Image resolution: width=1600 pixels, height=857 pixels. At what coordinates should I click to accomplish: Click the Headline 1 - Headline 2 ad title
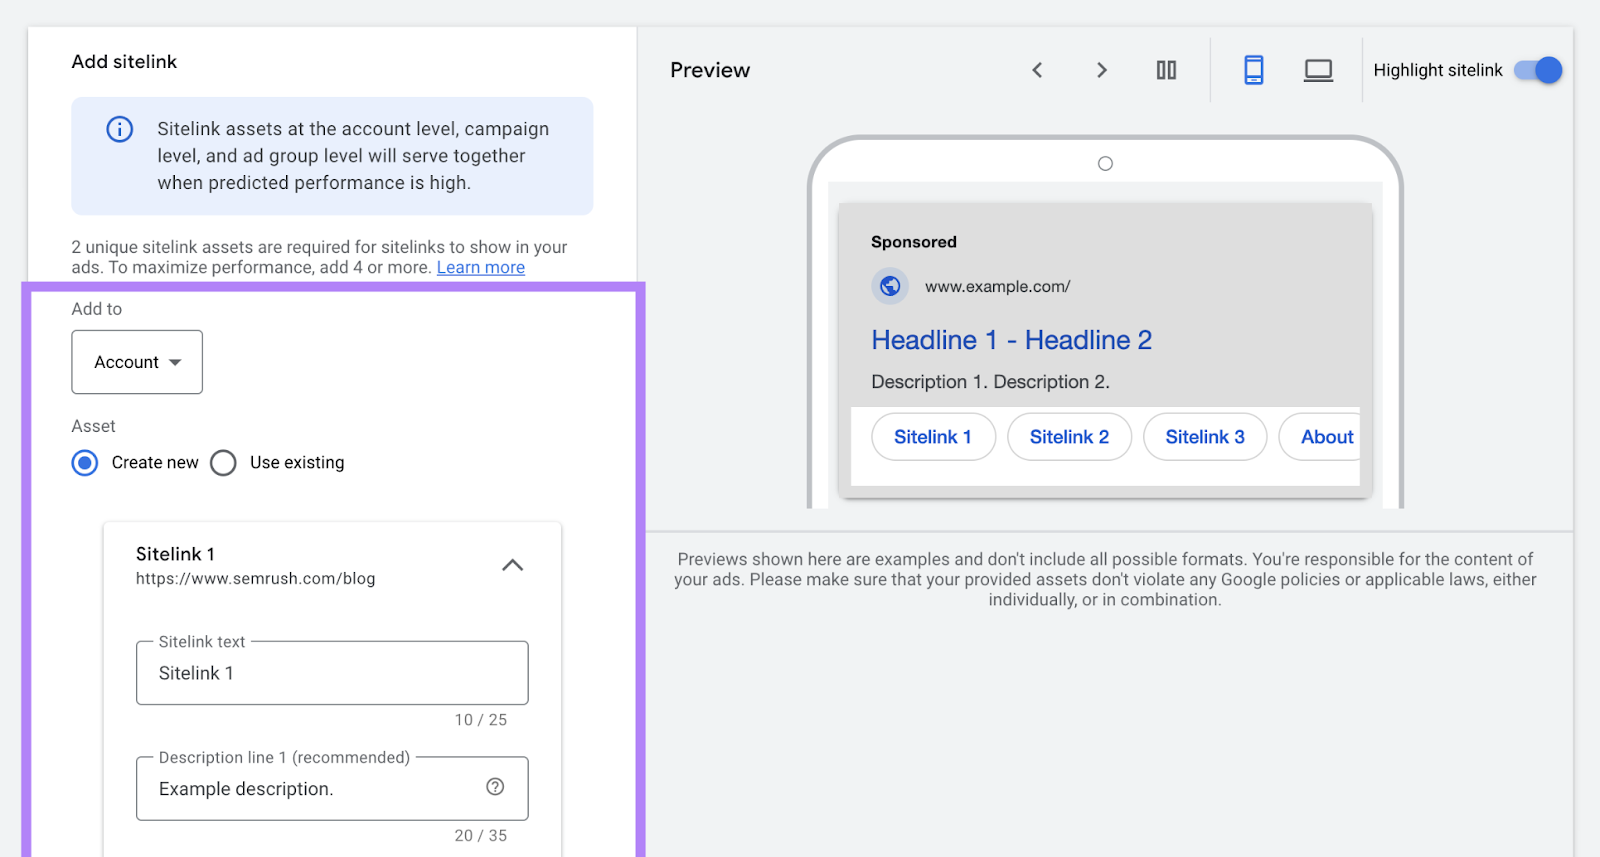(1011, 340)
